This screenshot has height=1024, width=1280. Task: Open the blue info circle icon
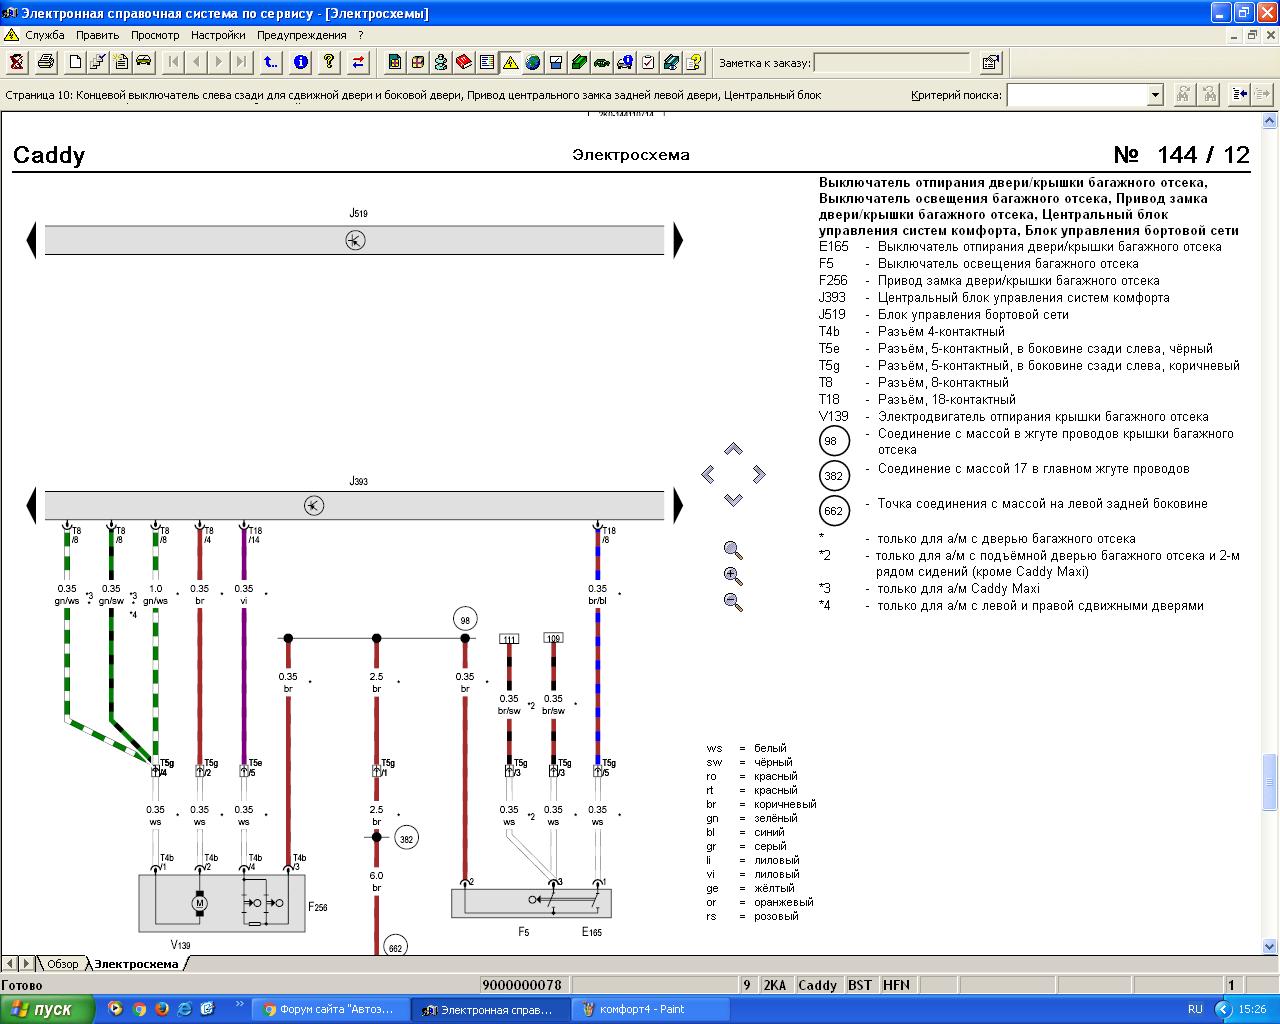coord(300,62)
